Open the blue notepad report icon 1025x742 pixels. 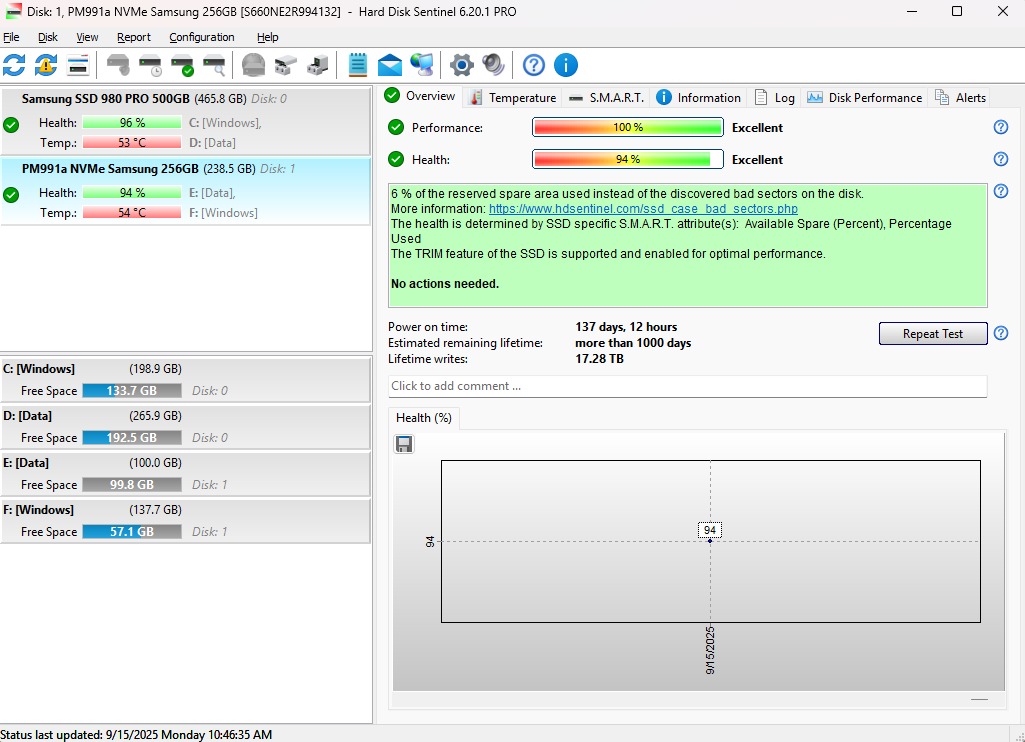(358, 65)
